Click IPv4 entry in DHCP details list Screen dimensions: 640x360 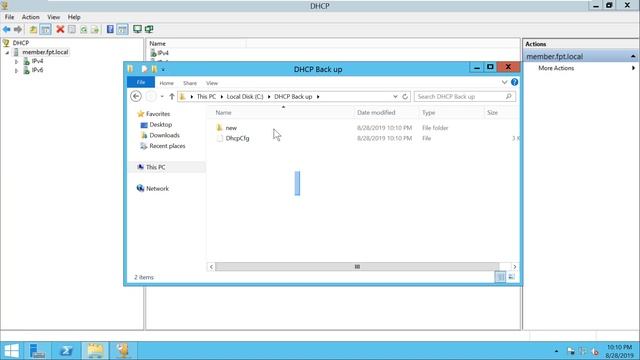[163, 53]
